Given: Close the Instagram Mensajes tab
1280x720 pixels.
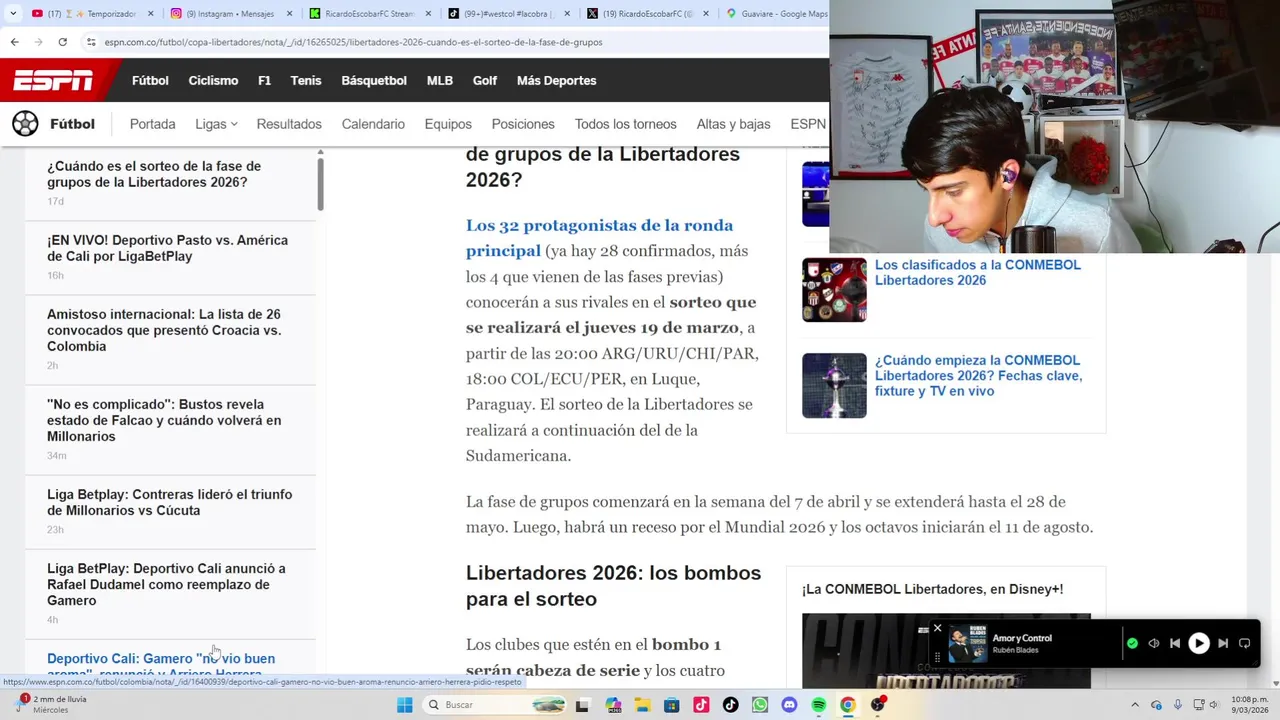Looking at the screenshot, I should pos(290,14).
